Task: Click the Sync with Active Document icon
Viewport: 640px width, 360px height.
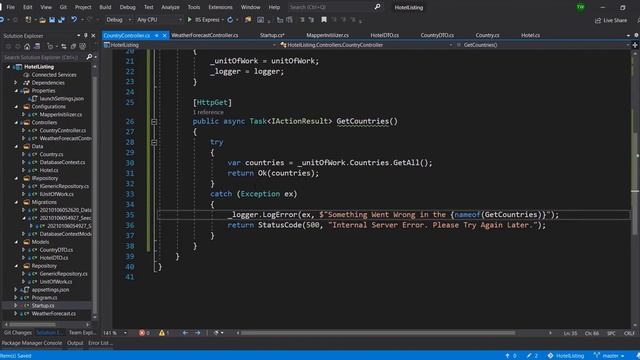Action: point(64,46)
